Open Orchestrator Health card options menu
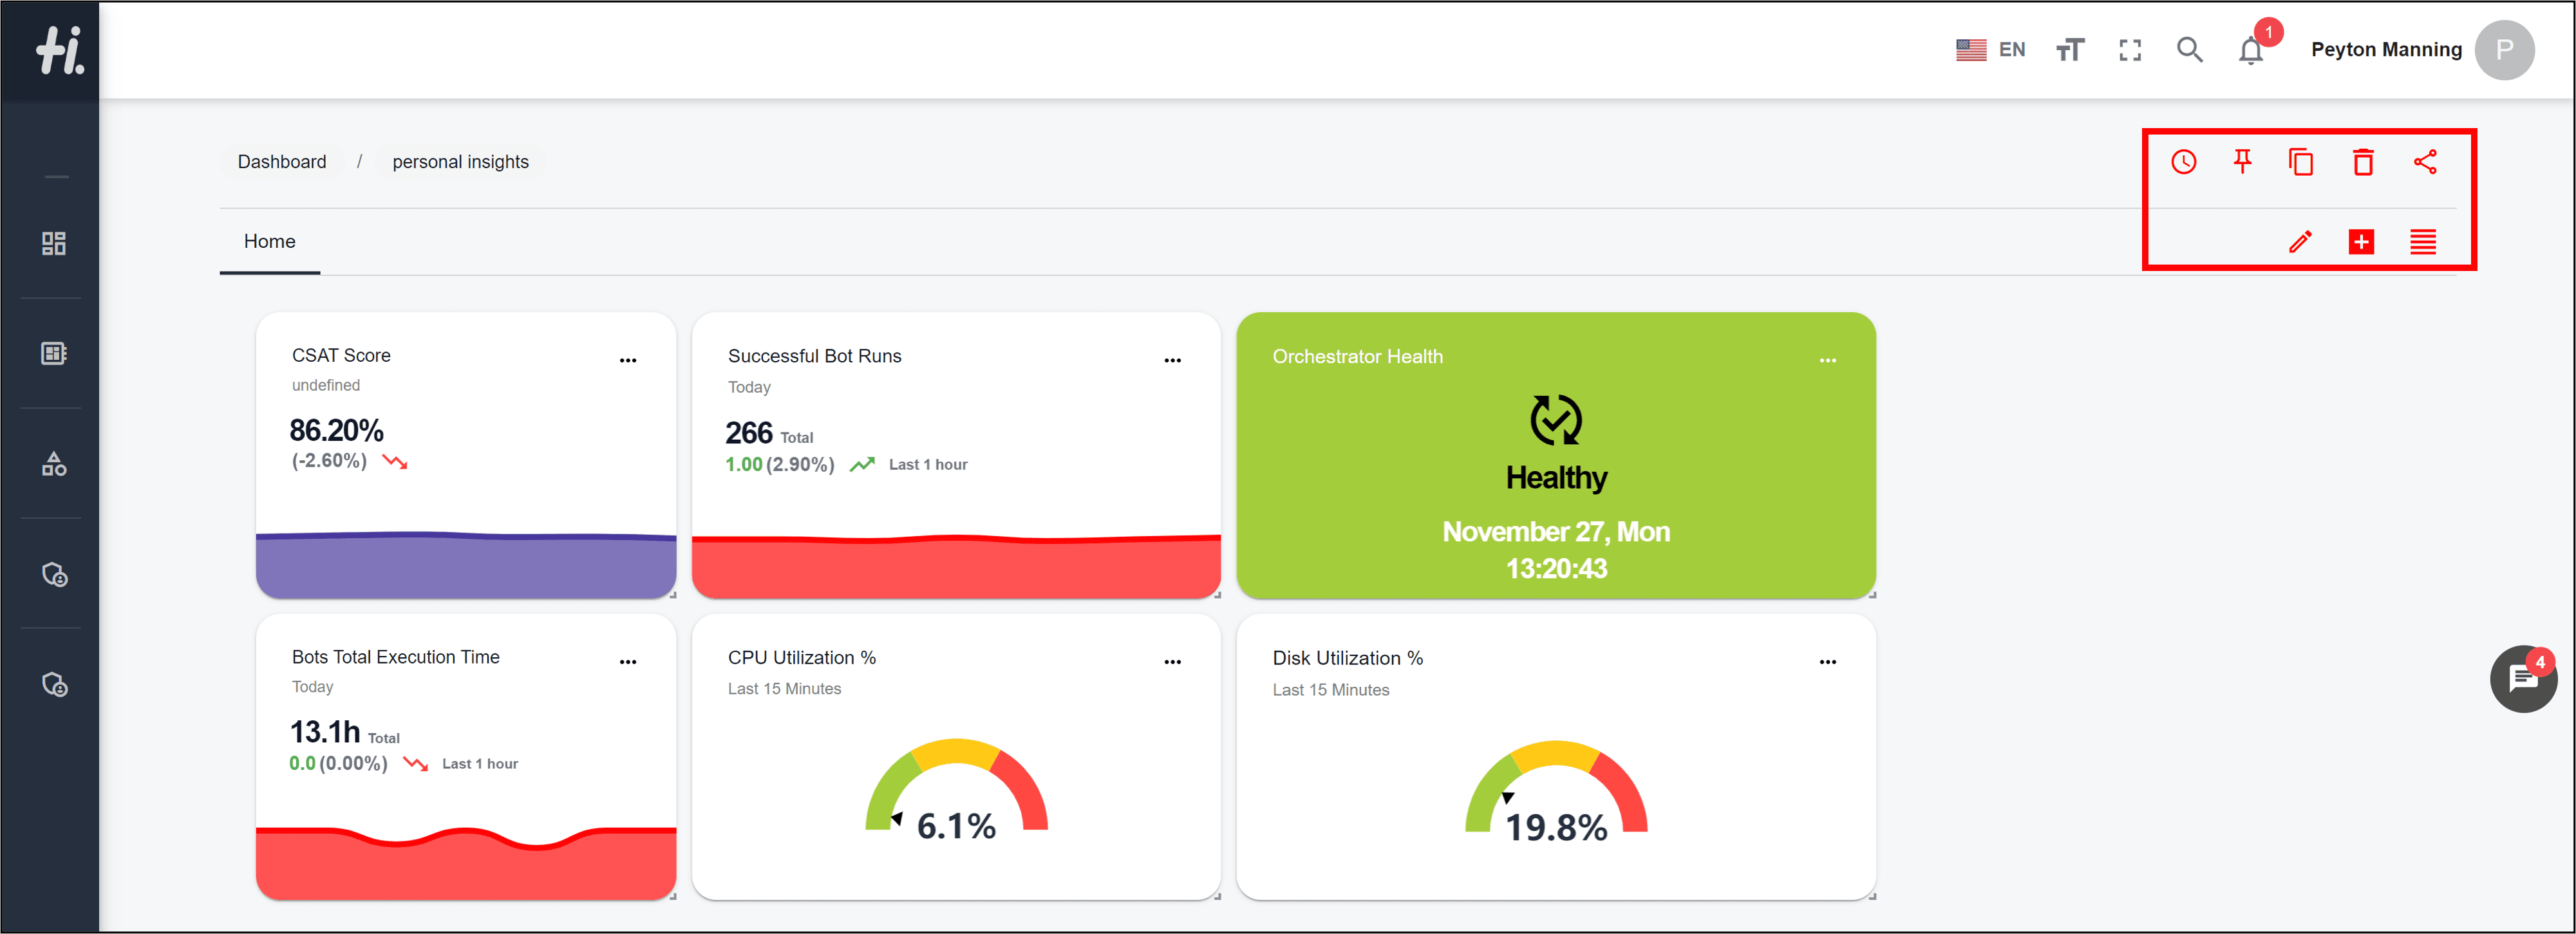The width and height of the screenshot is (2576, 934). [1828, 360]
